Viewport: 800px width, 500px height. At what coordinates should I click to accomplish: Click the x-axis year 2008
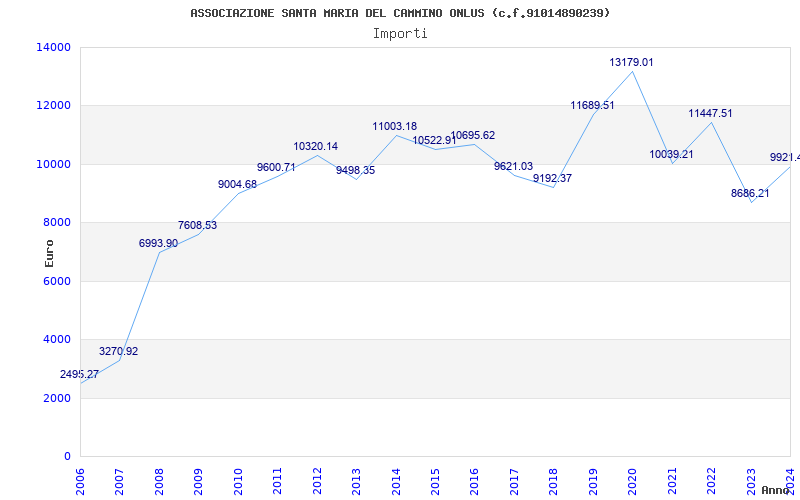(159, 481)
